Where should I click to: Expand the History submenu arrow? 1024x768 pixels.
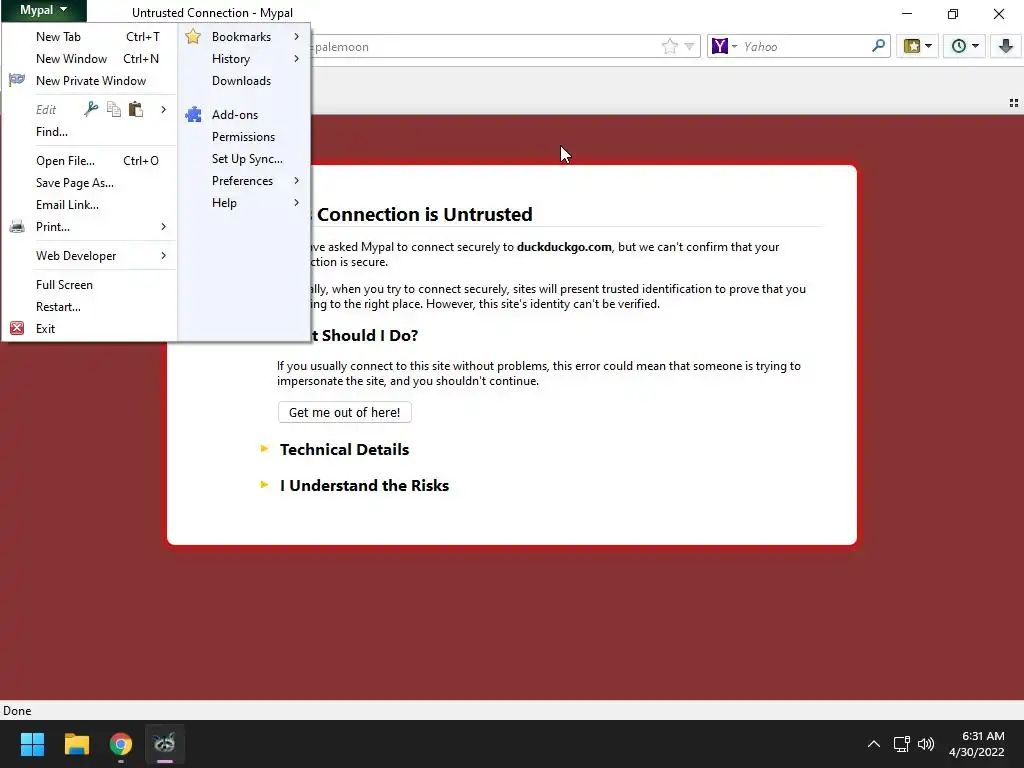(296, 59)
